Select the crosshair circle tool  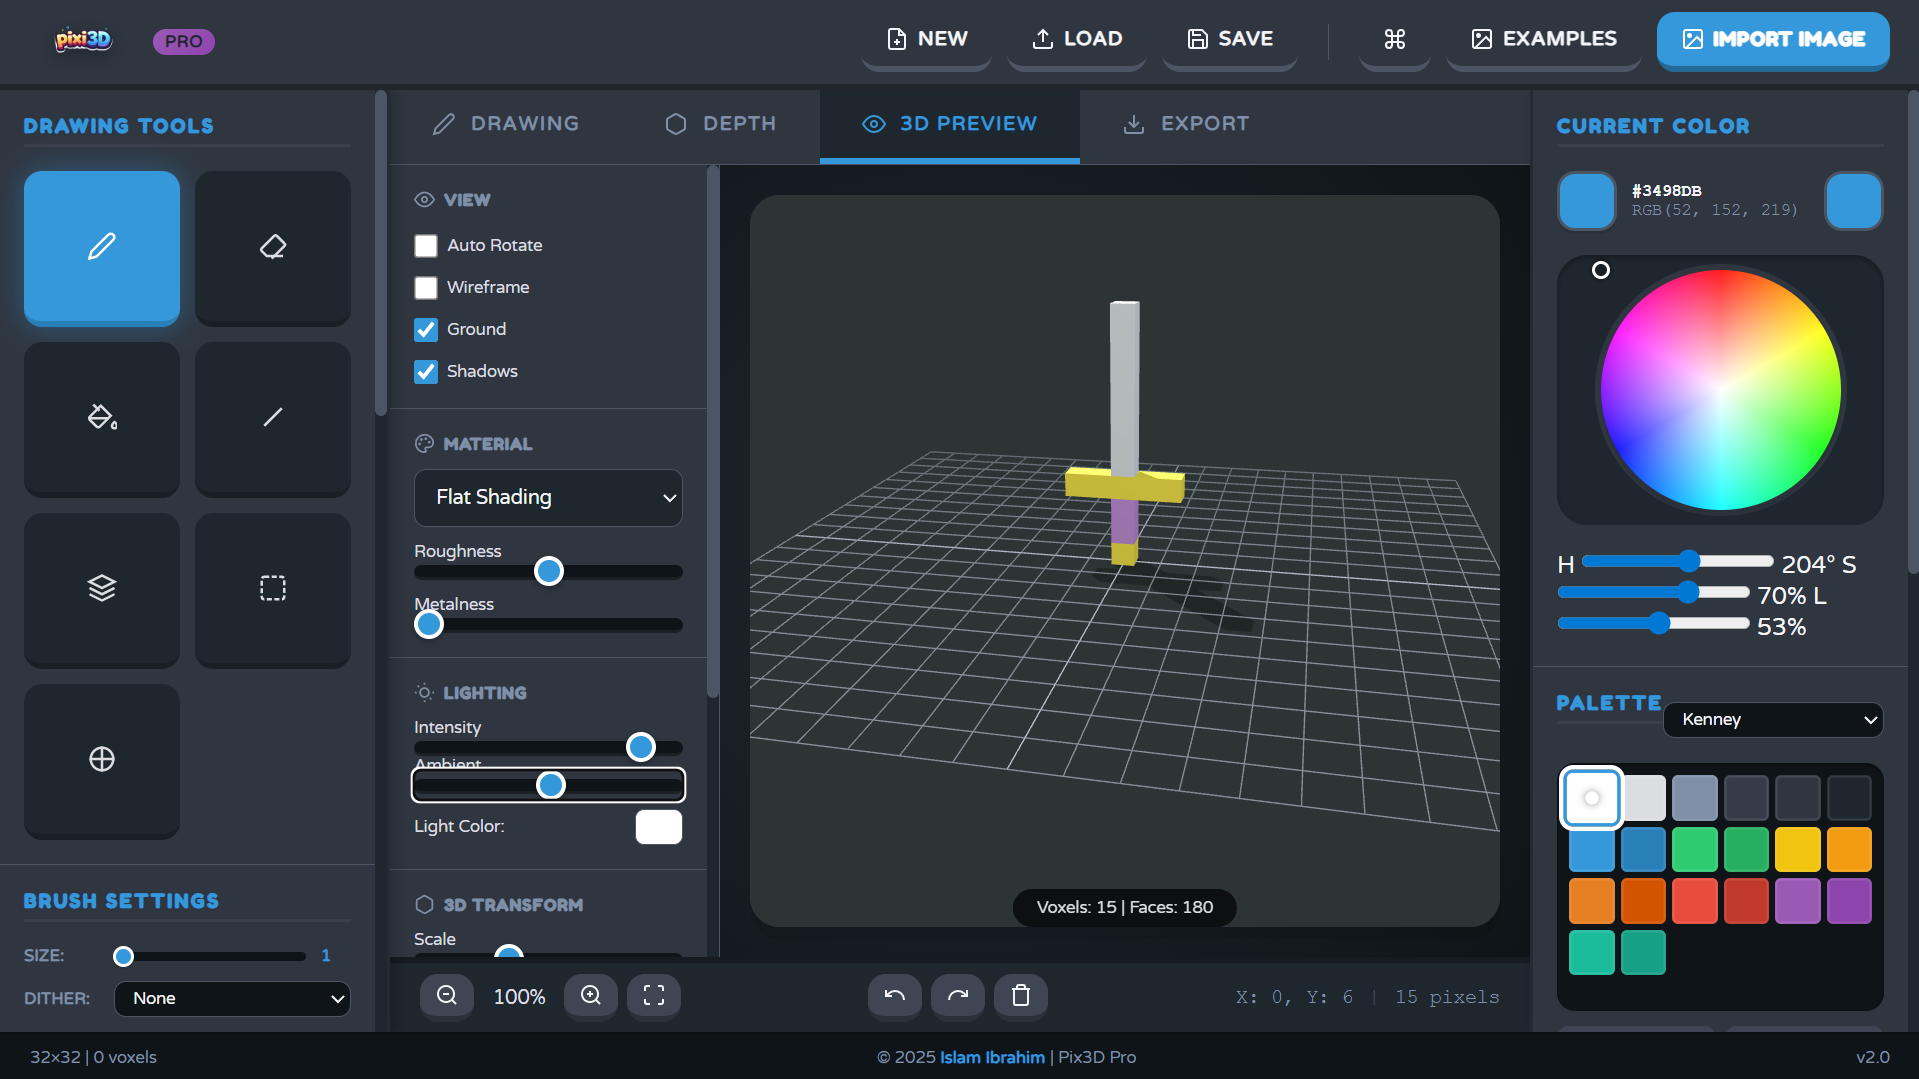click(x=102, y=760)
